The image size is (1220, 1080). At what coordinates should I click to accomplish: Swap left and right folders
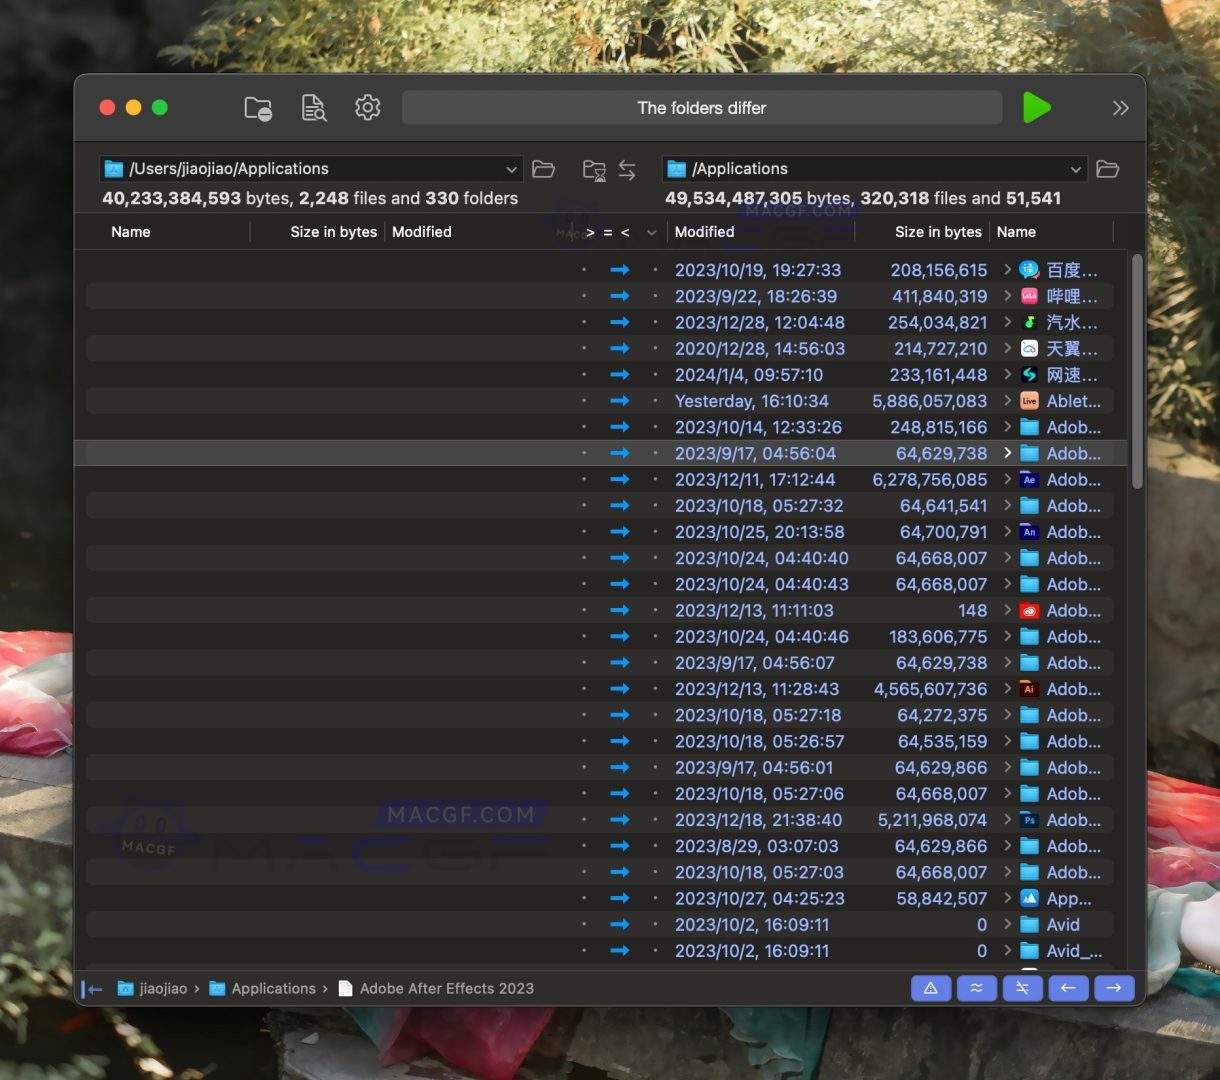[627, 170]
